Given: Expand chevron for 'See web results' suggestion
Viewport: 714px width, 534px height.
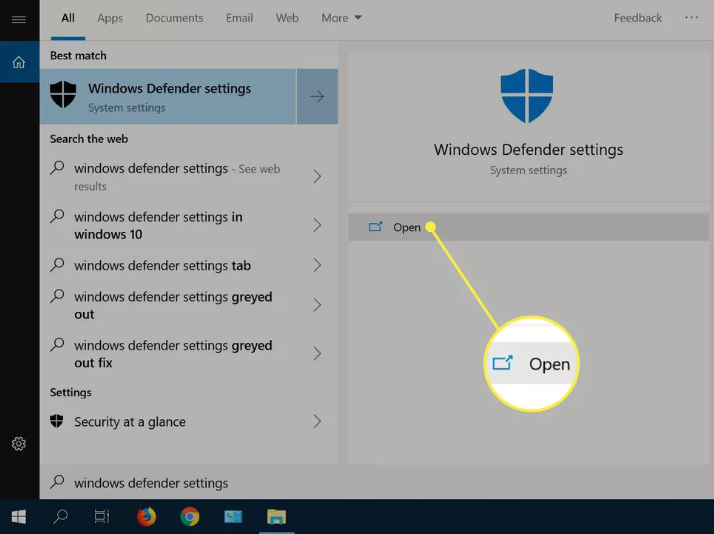Looking at the screenshot, I should (x=317, y=177).
